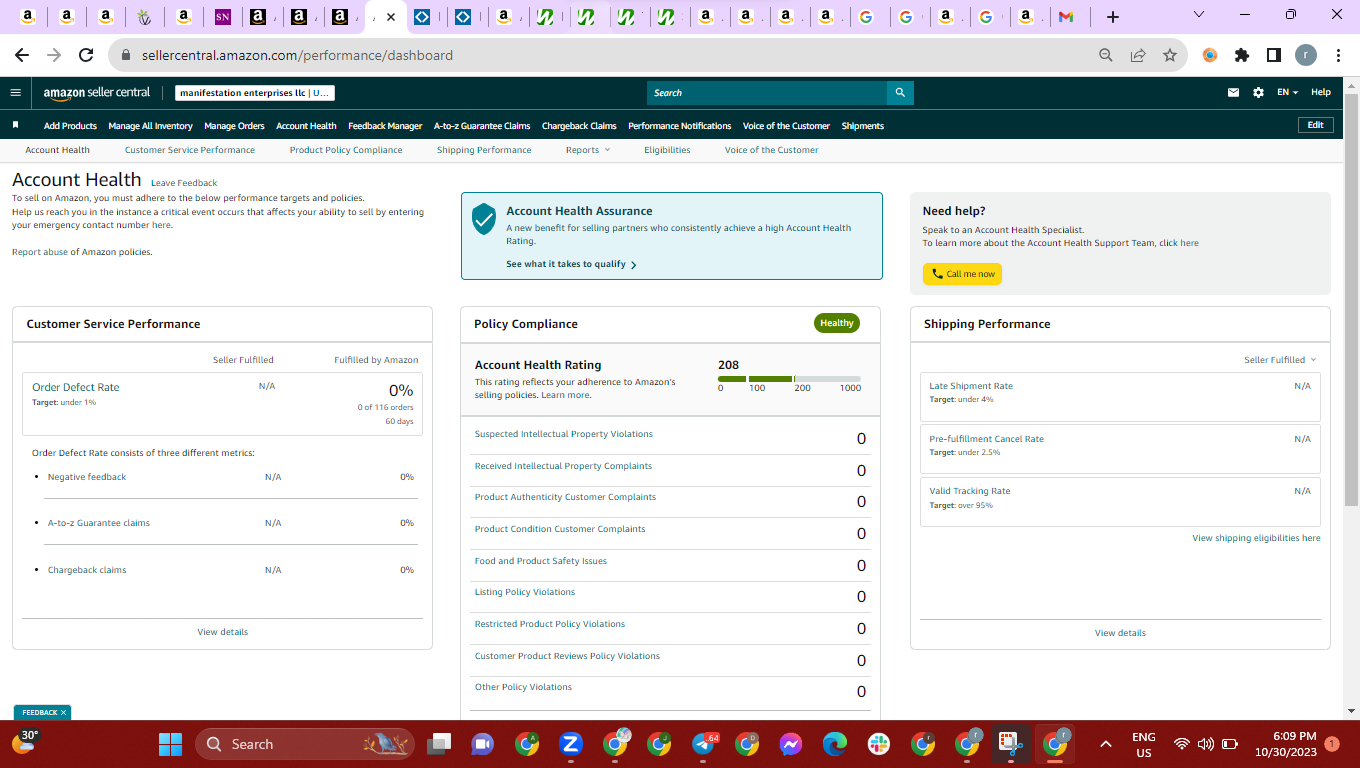Switch to the SN browser tab
This screenshot has width=1360, height=768.
click(223, 17)
